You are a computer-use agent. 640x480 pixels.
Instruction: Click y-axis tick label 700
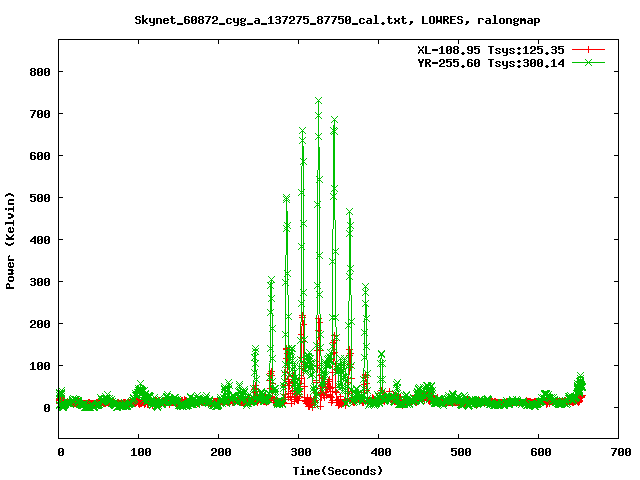click(x=40, y=114)
